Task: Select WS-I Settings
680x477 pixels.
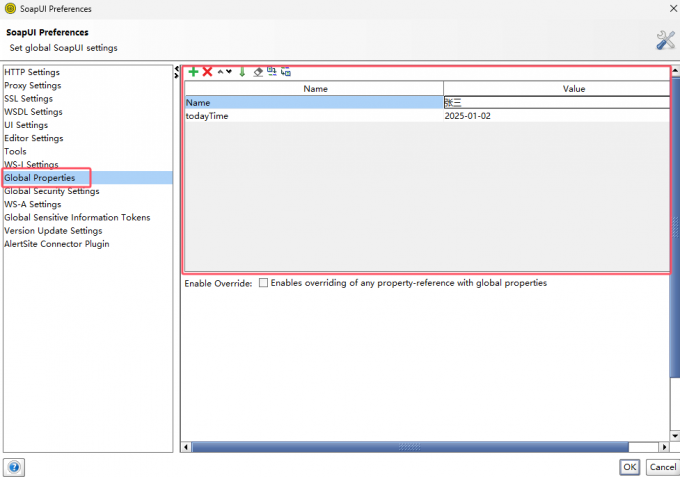Action: pyautogui.click(x=31, y=164)
